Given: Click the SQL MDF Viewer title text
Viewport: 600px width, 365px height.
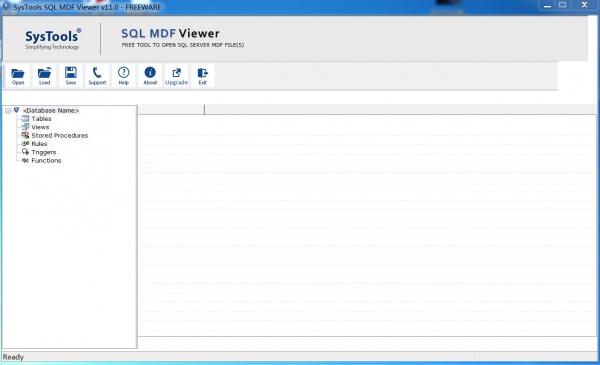Looking at the screenshot, I should point(170,33).
